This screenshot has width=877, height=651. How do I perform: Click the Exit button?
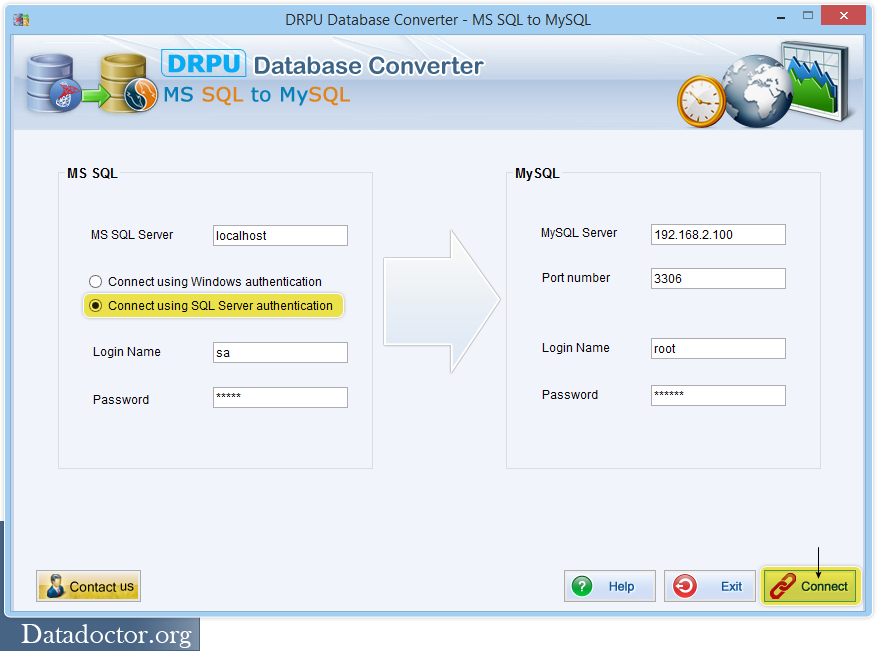pyautogui.click(x=709, y=586)
